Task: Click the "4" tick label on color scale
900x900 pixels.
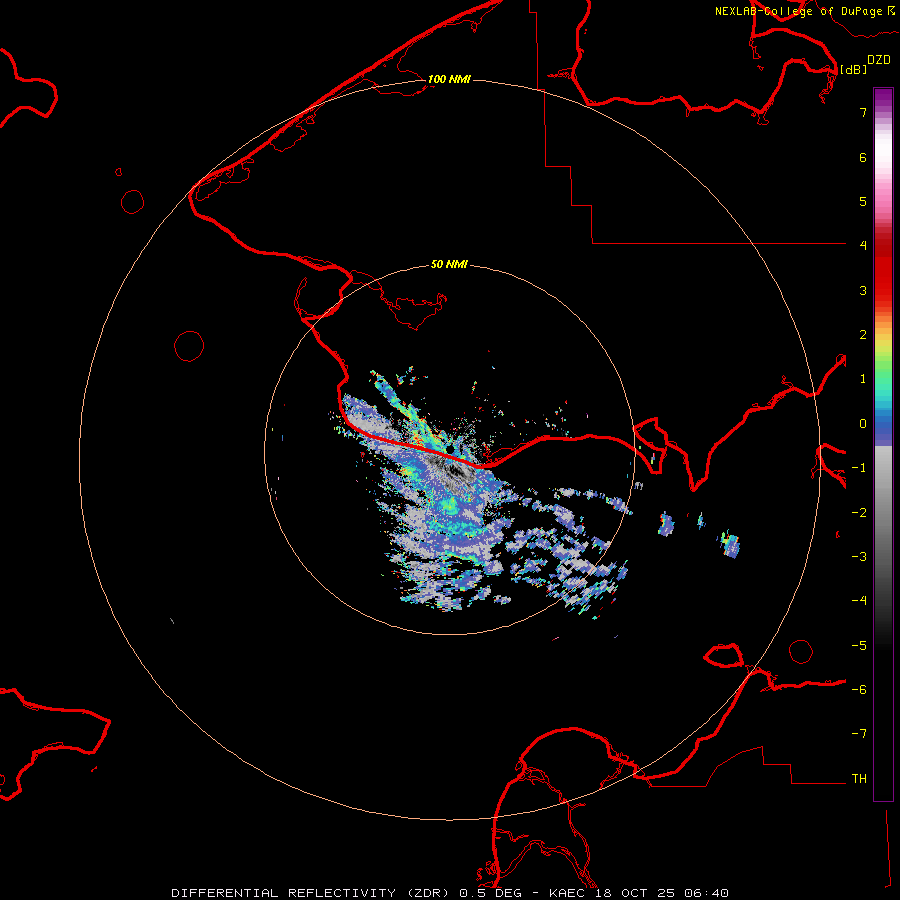Action: [863, 246]
